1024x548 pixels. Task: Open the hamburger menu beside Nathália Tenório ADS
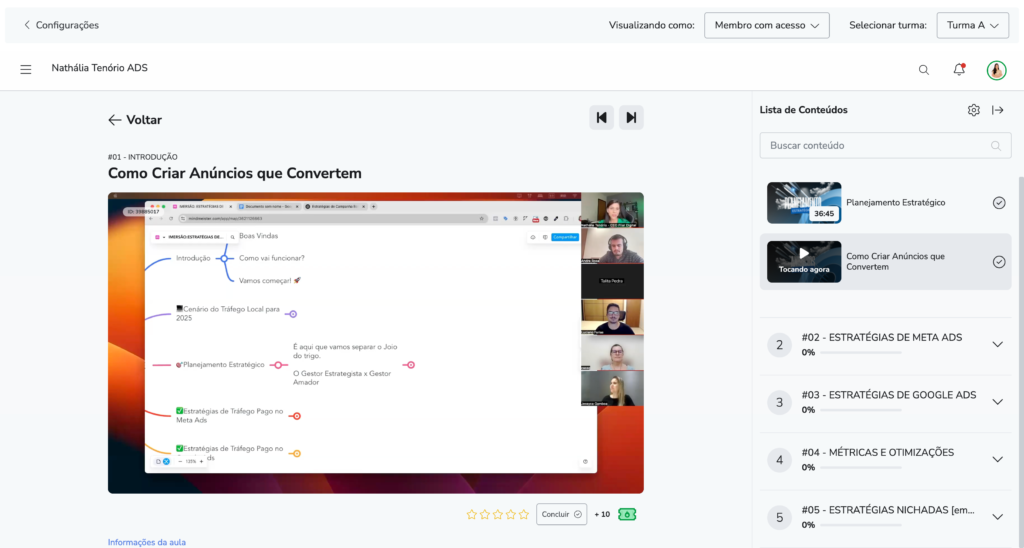coord(26,69)
